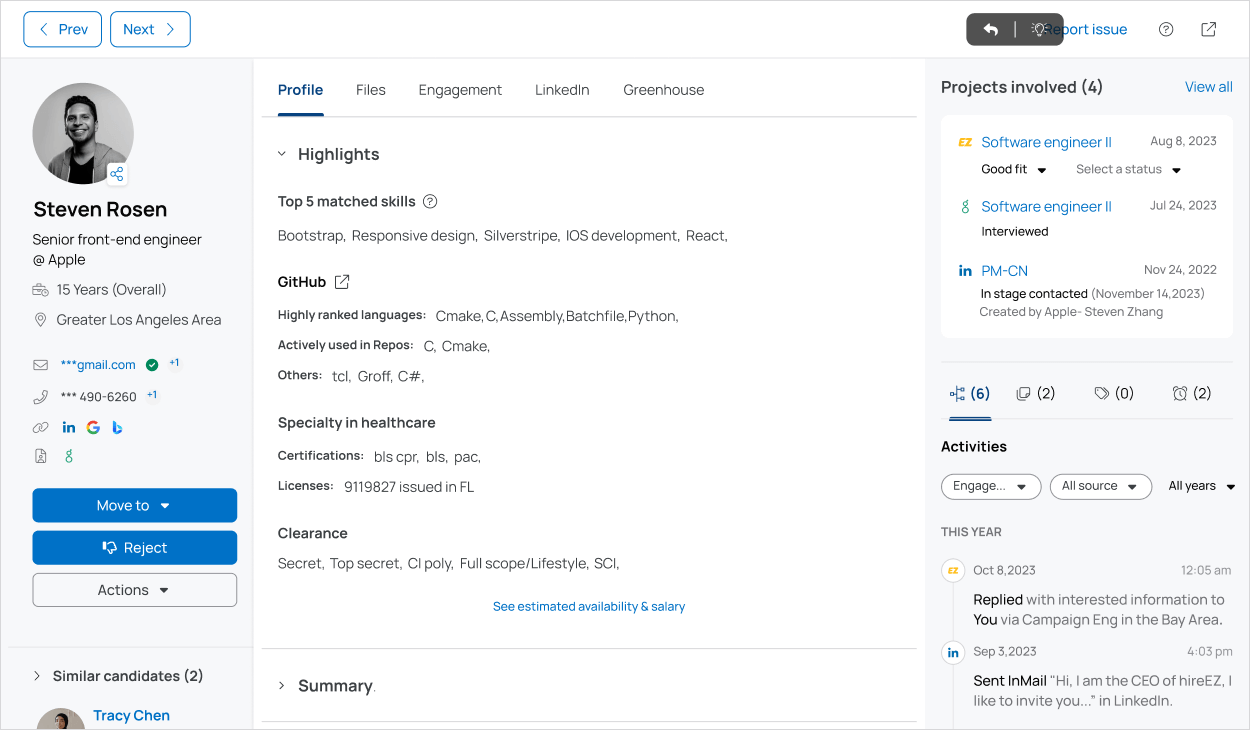Viewport: 1250px width, 730px height.
Task: Click the share icon on profile photo
Action: [x=117, y=175]
